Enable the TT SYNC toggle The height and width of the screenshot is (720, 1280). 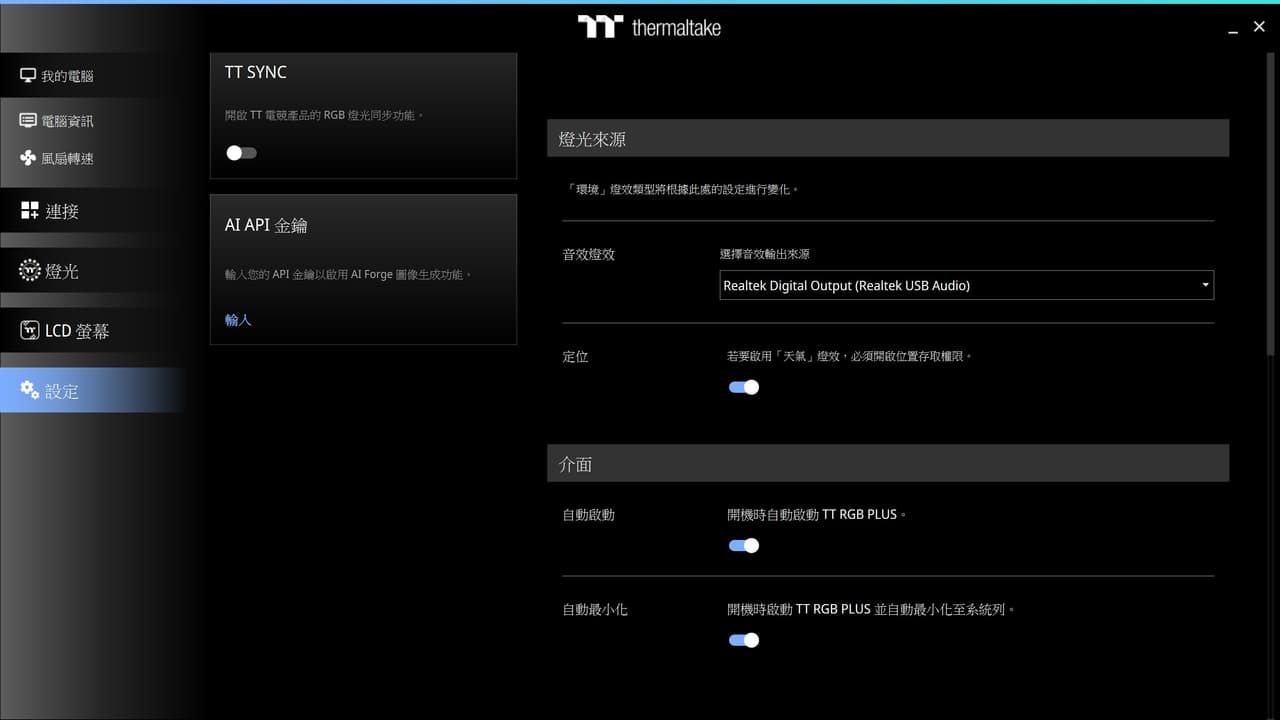pos(241,153)
